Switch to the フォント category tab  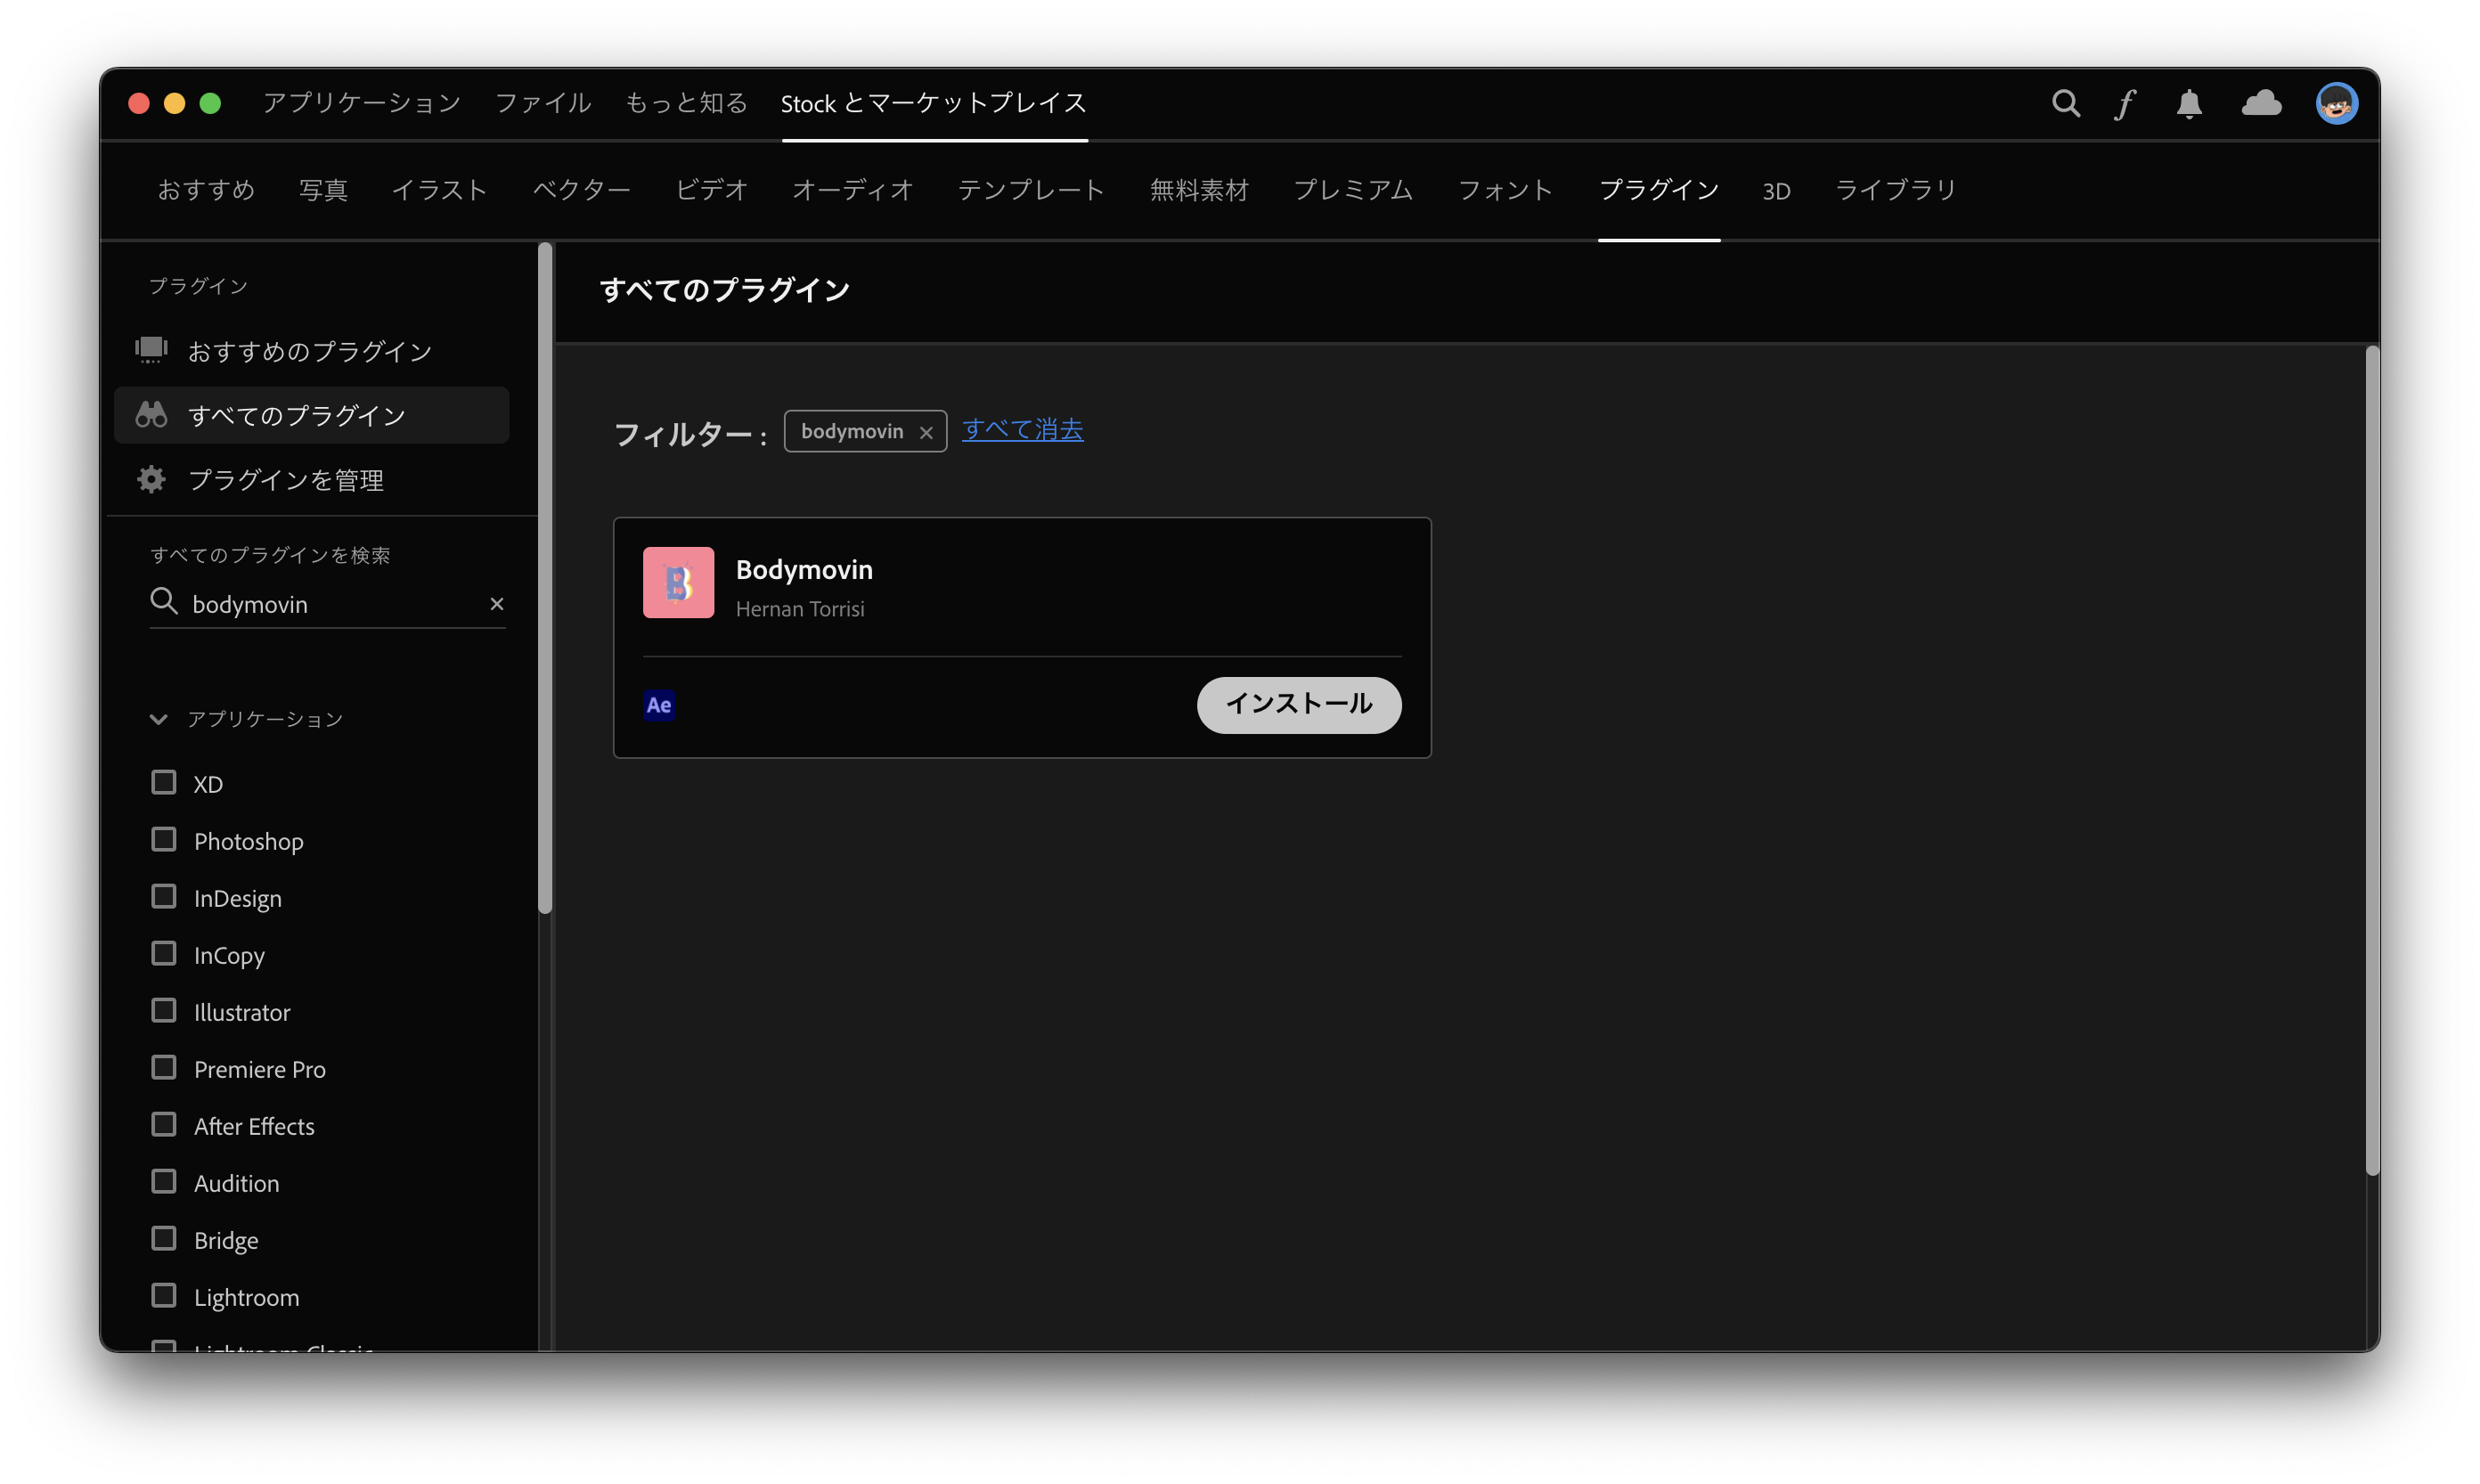click(1505, 190)
